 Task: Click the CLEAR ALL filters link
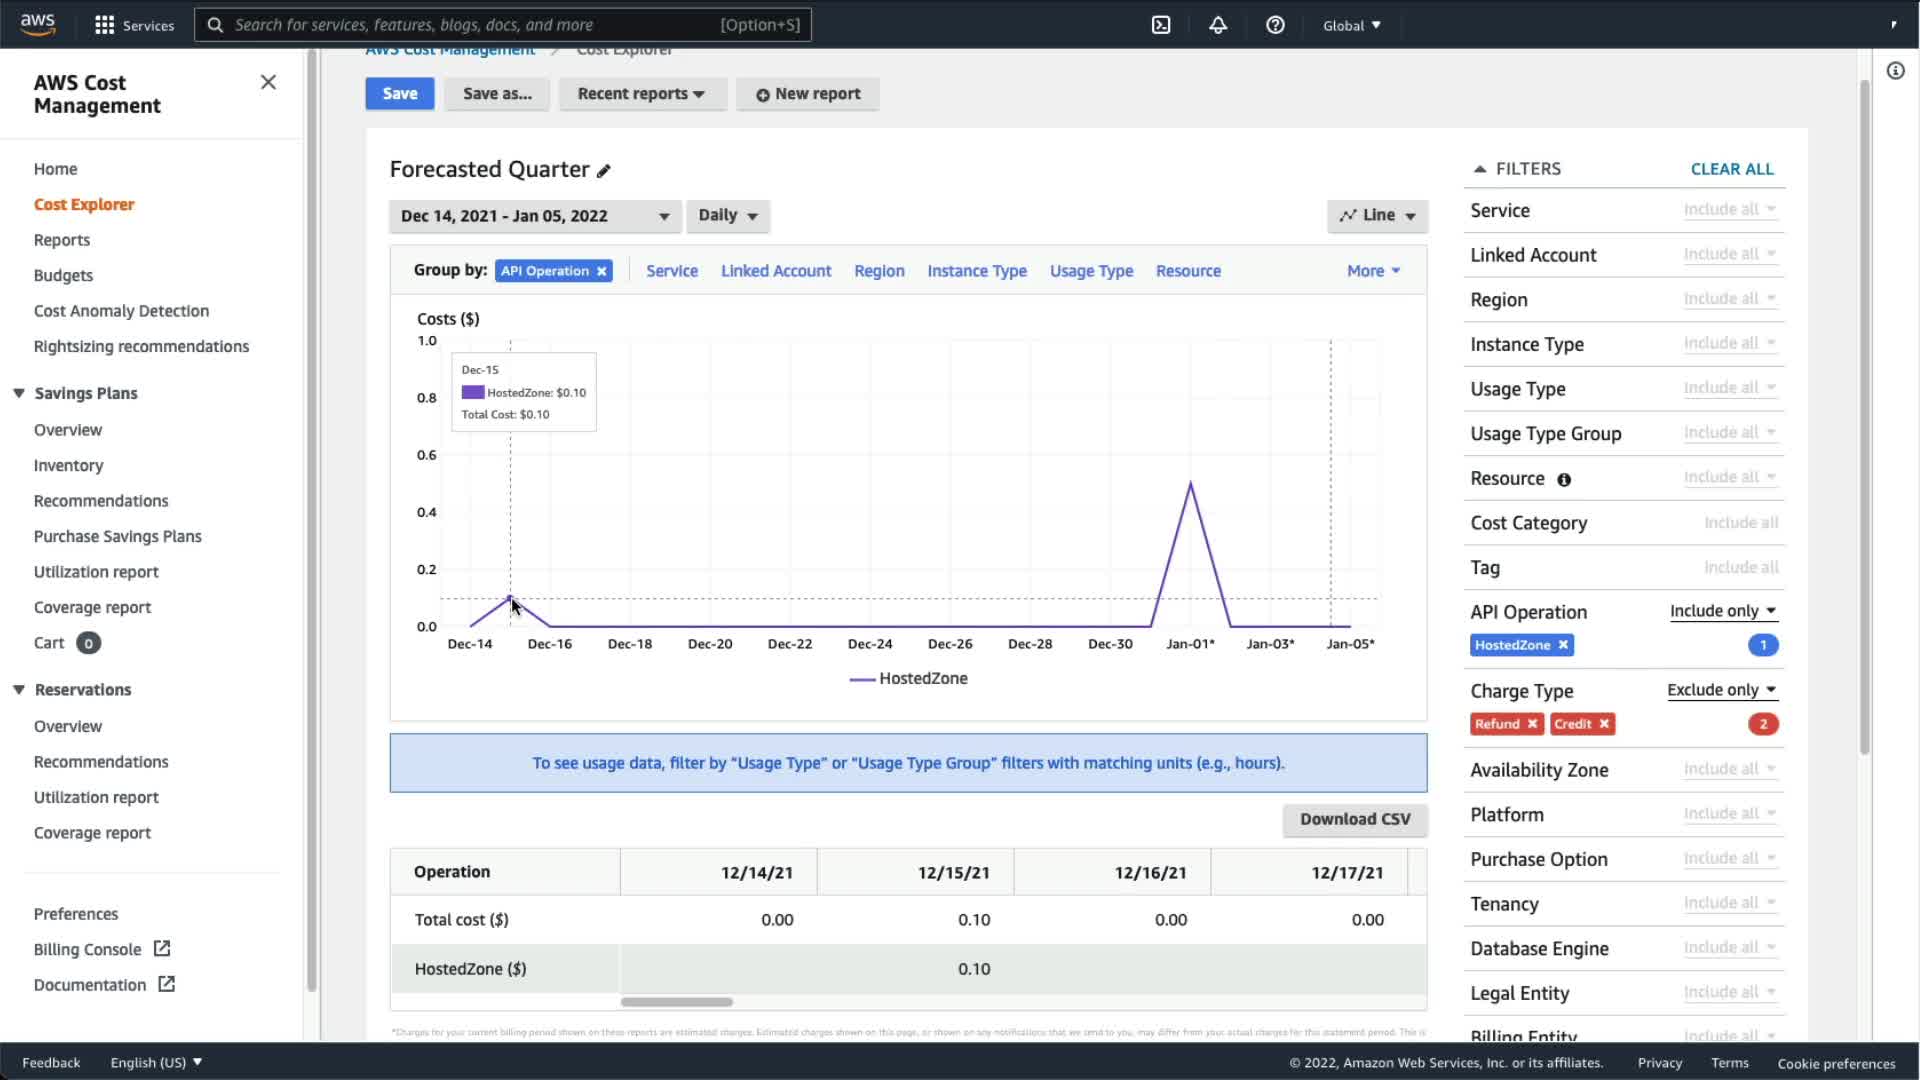(x=1731, y=169)
